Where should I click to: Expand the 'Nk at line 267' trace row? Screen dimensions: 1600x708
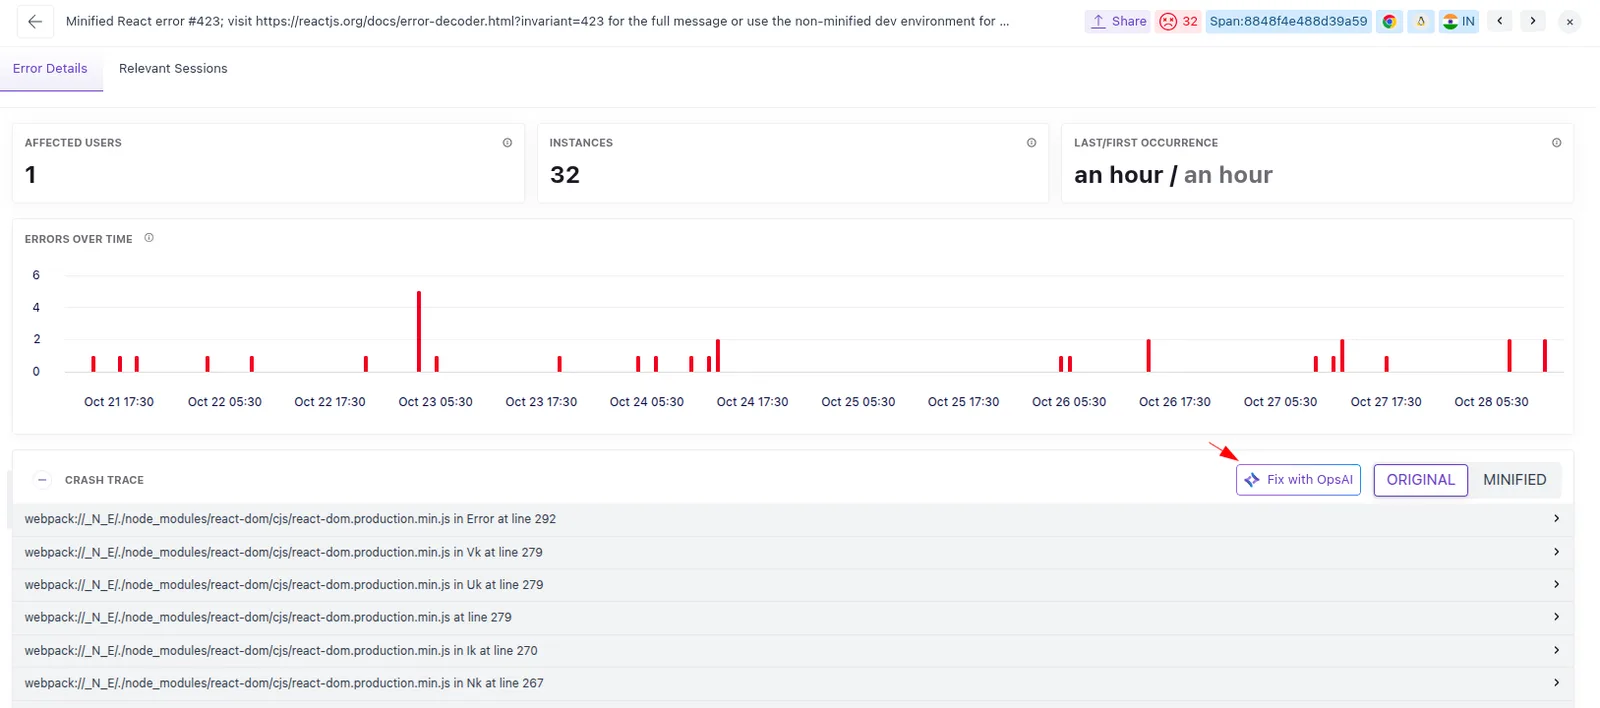point(793,684)
